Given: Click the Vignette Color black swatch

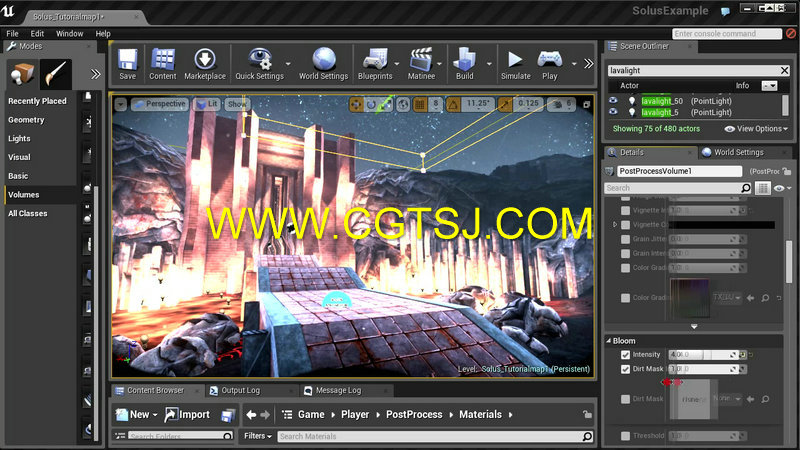Looking at the screenshot, I should (722, 224).
